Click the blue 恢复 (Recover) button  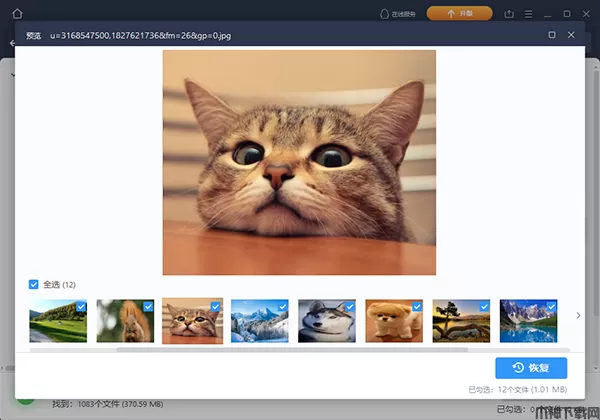[x=531, y=368]
